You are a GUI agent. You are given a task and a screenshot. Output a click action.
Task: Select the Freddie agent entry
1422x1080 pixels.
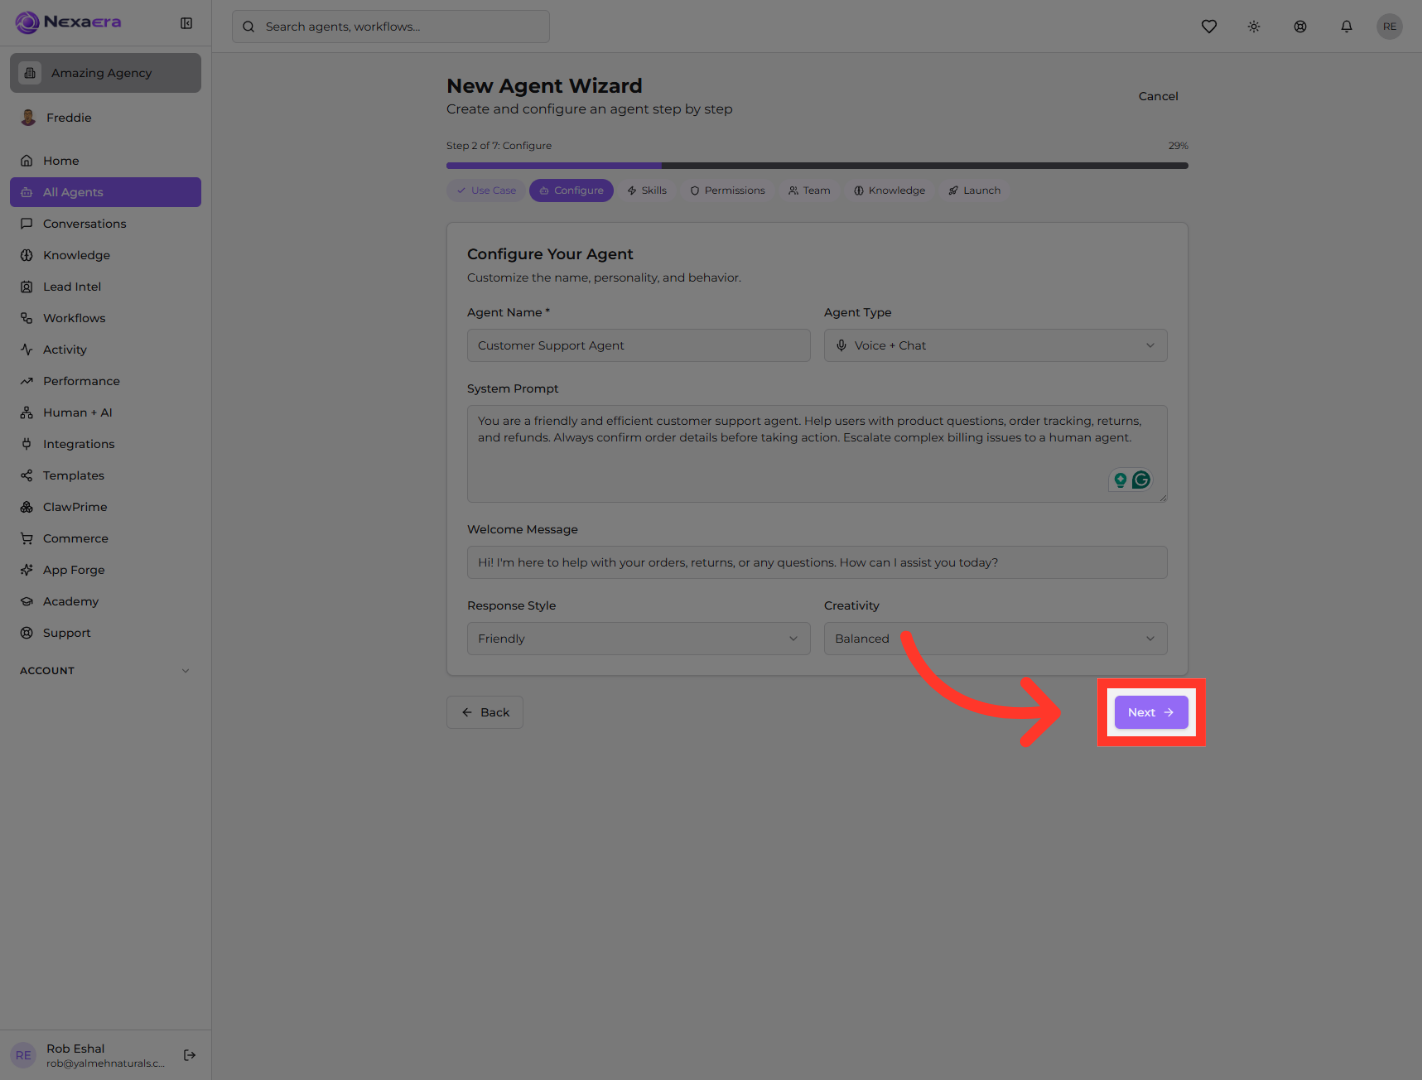(x=105, y=118)
